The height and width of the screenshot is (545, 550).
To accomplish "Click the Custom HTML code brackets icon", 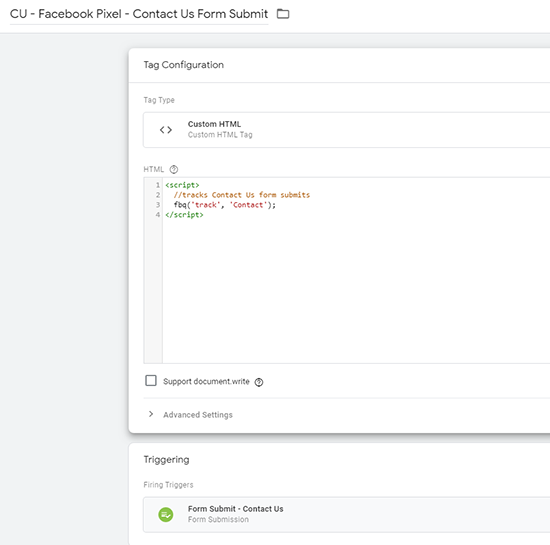I will pos(166,130).
